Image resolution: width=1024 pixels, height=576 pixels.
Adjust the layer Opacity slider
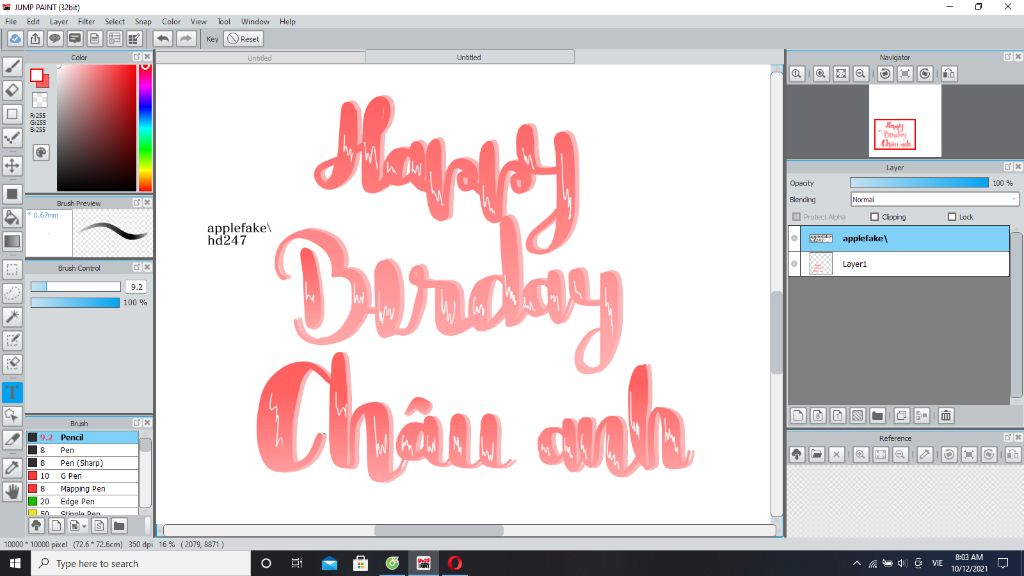tap(920, 183)
